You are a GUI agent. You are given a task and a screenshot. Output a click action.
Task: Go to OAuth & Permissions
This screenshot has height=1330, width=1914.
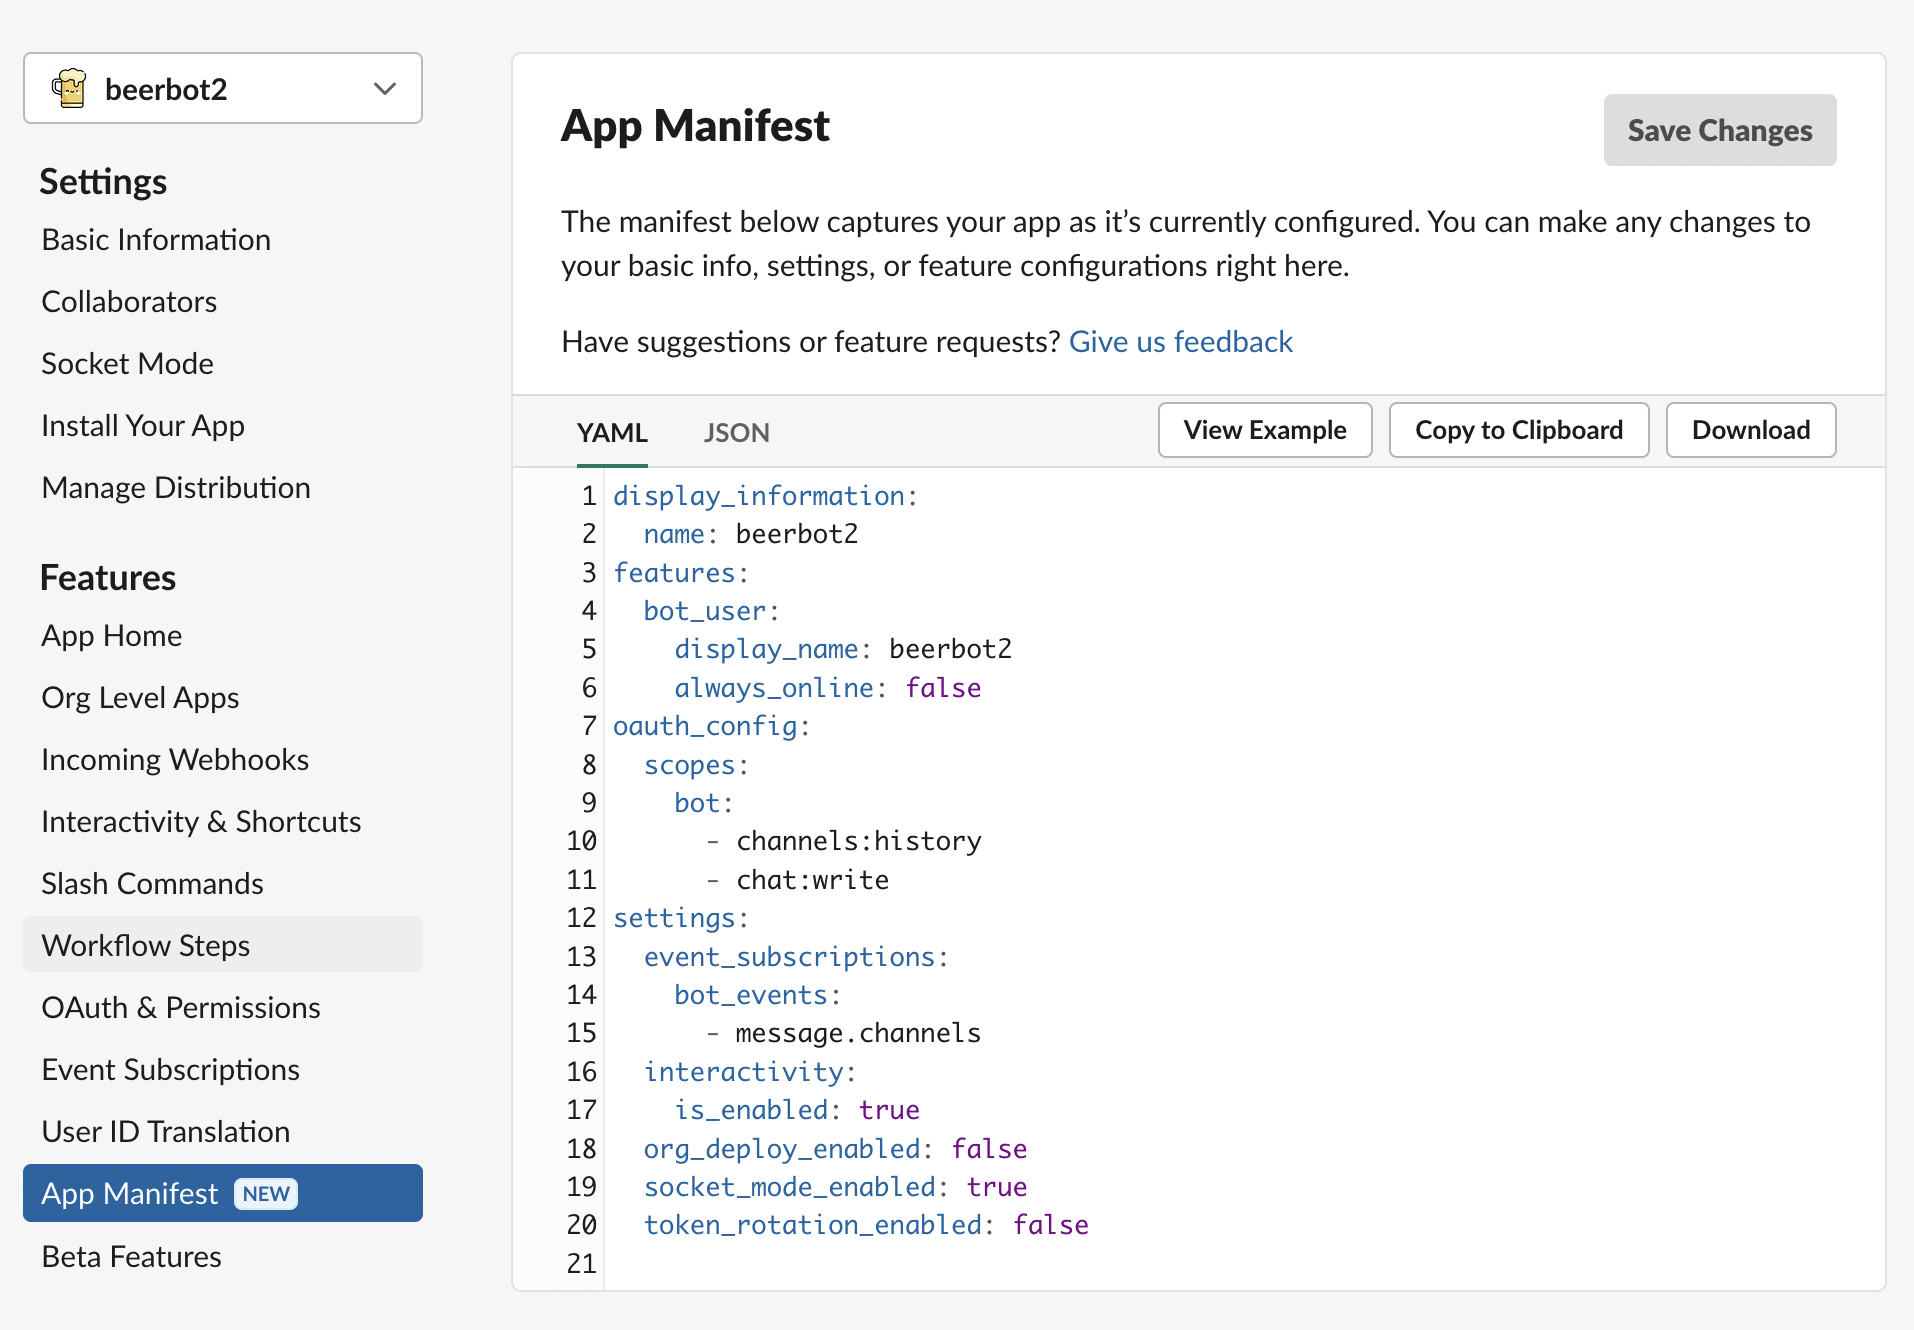tap(181, 1008)
